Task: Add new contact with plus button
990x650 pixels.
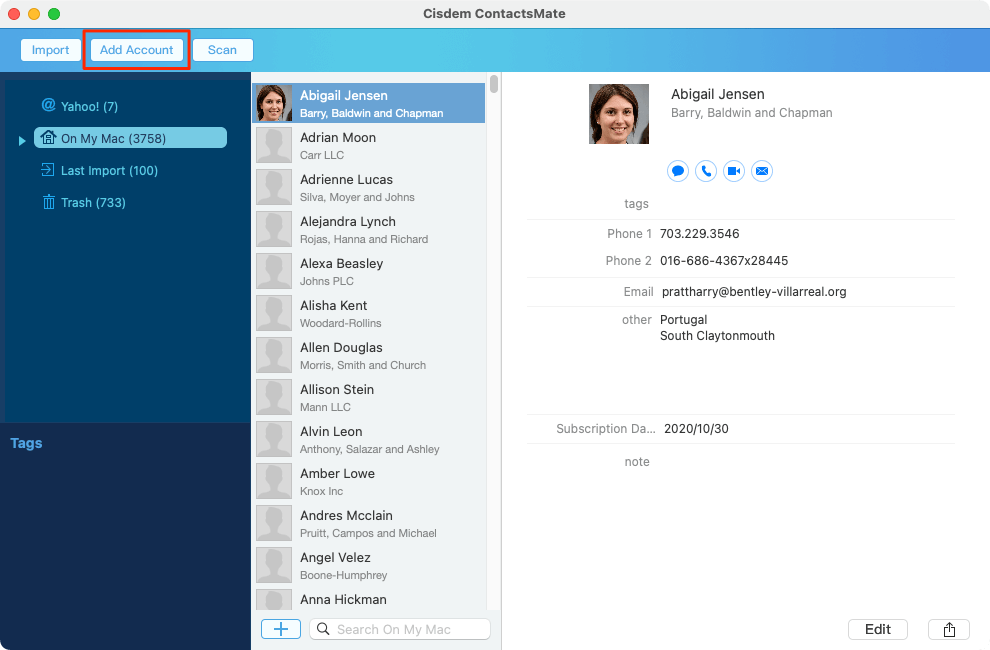Action: pos(281,629)
